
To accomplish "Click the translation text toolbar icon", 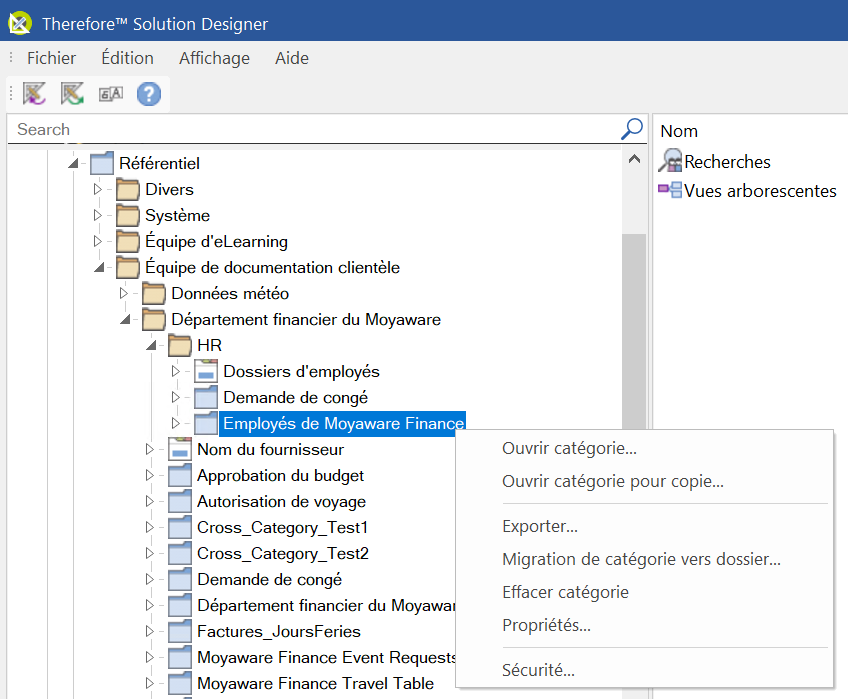I will coord(110,94).
